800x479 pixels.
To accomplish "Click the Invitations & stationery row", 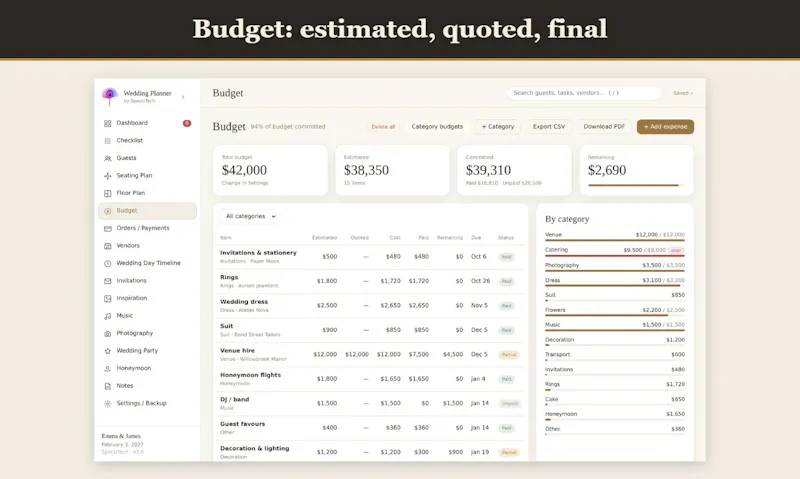I will 370,257.
